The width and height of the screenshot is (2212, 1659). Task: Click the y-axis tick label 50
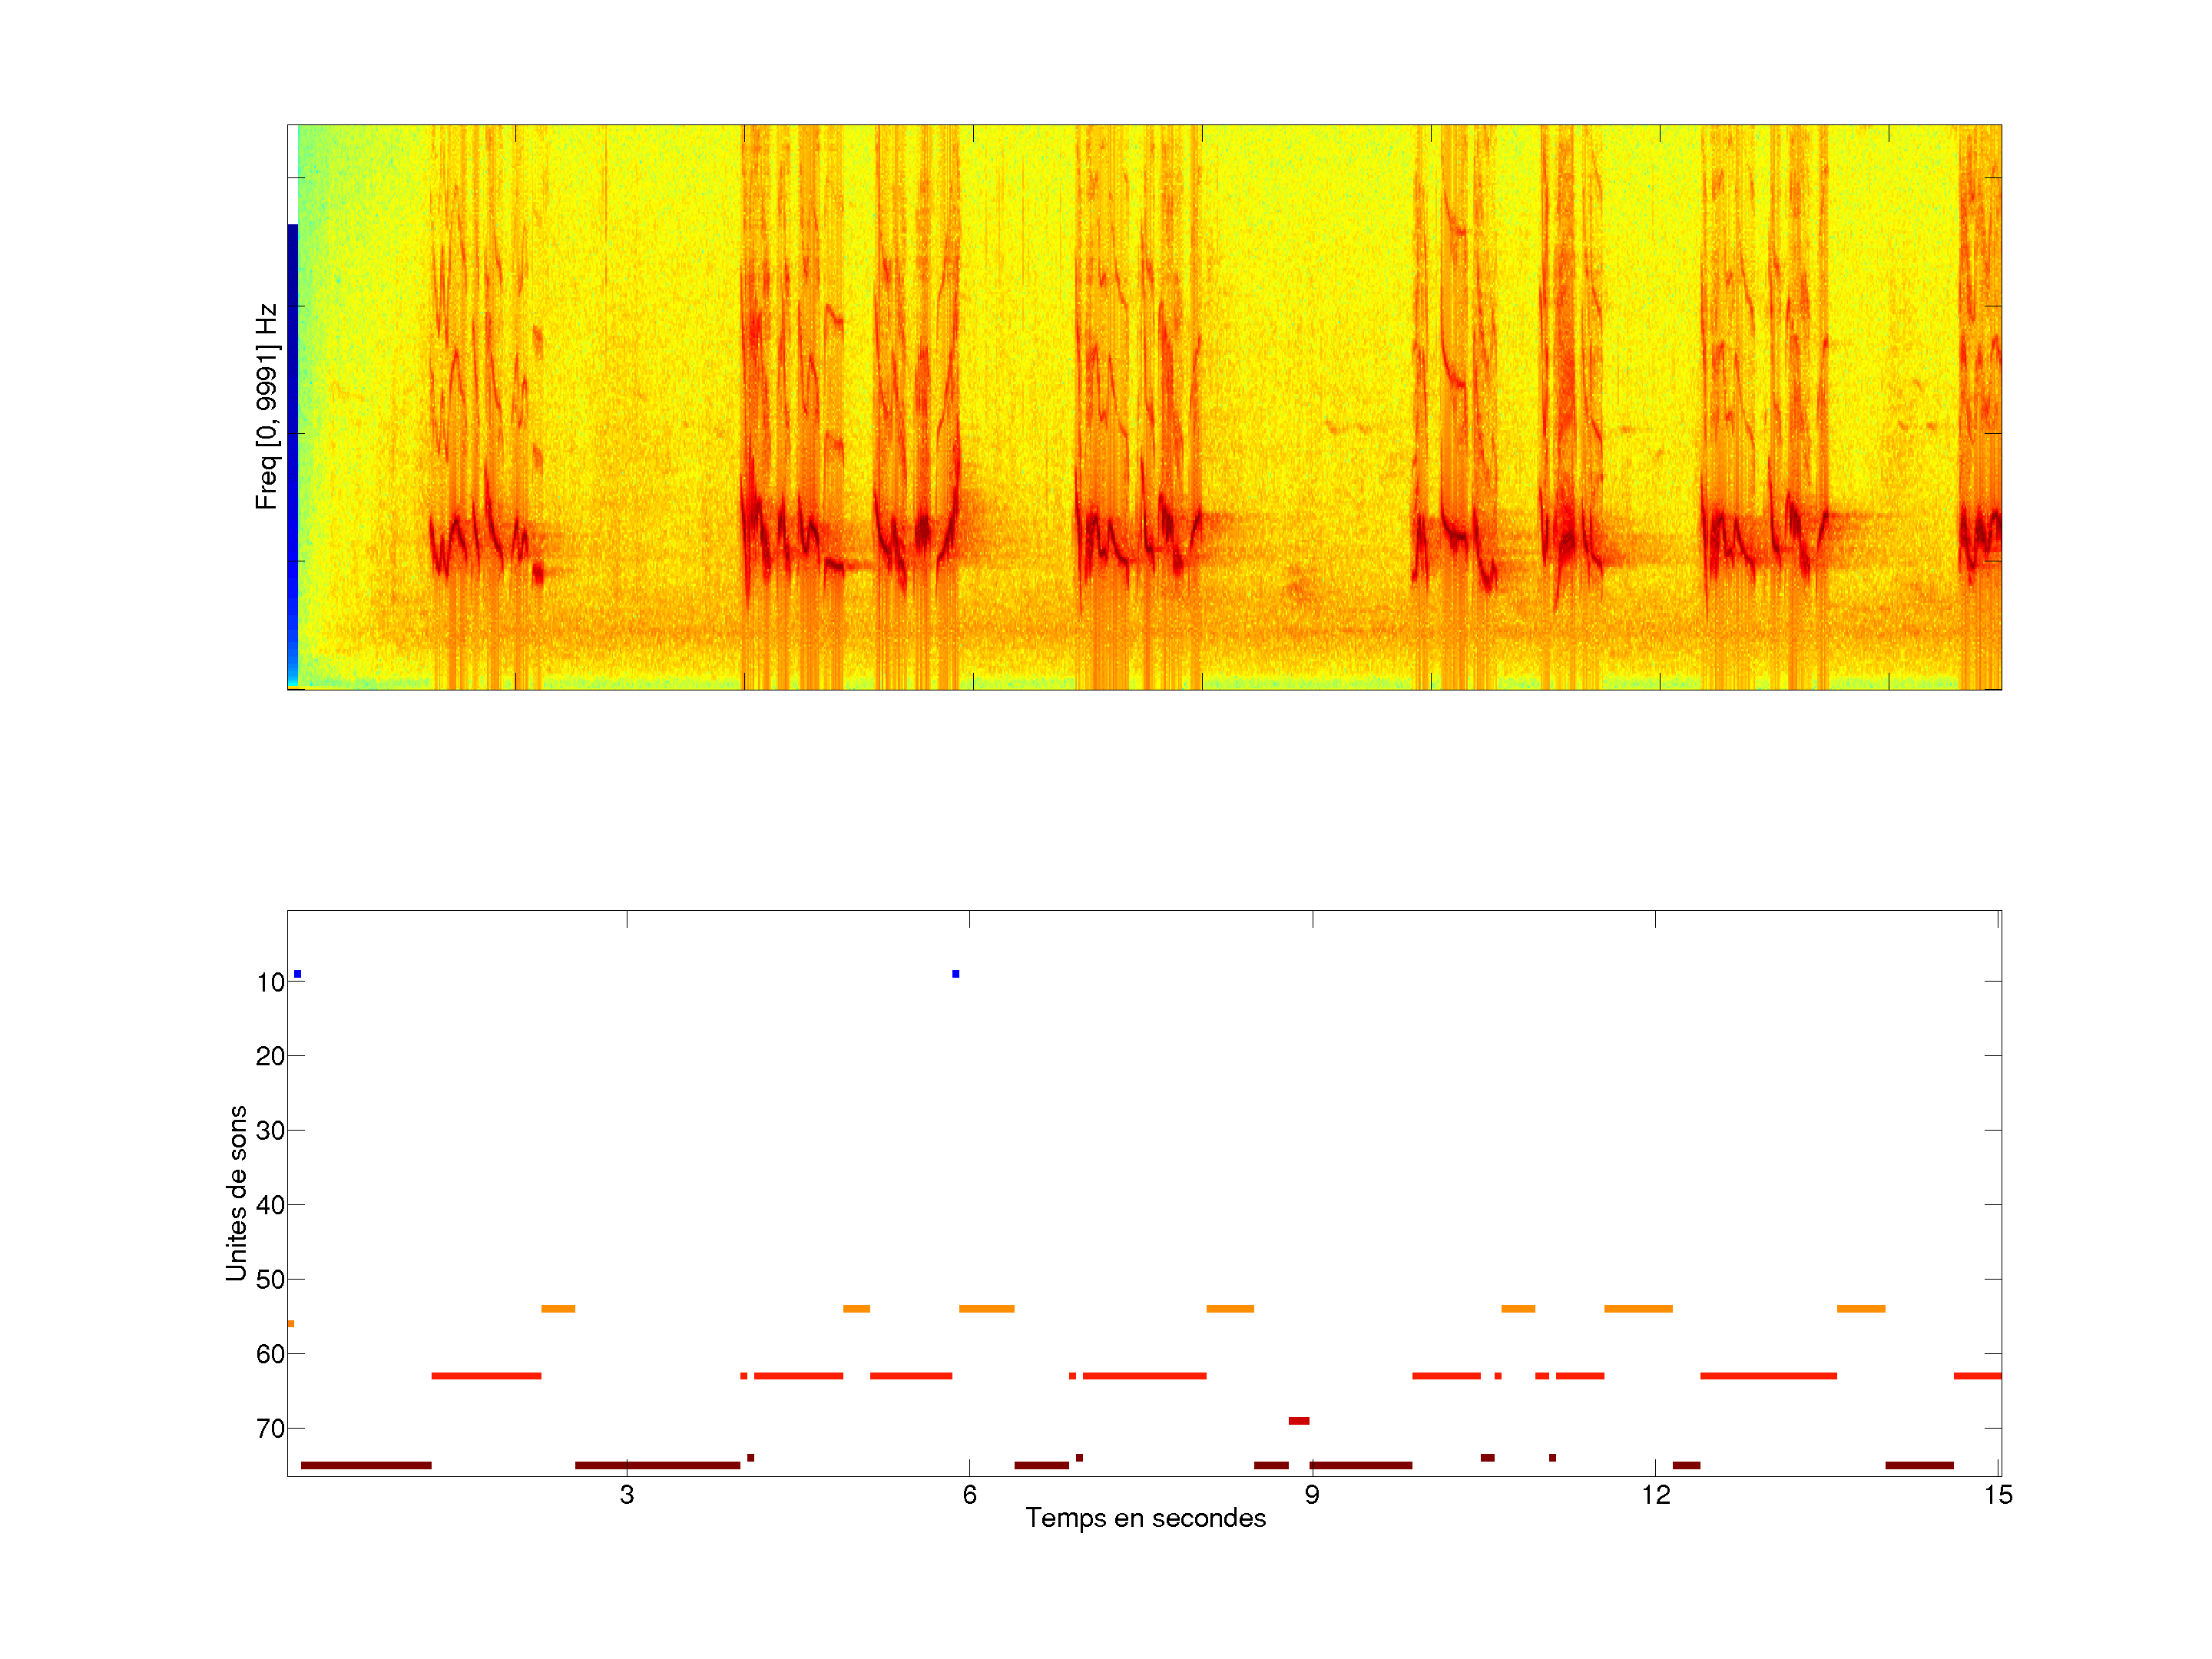point(270,1279)
